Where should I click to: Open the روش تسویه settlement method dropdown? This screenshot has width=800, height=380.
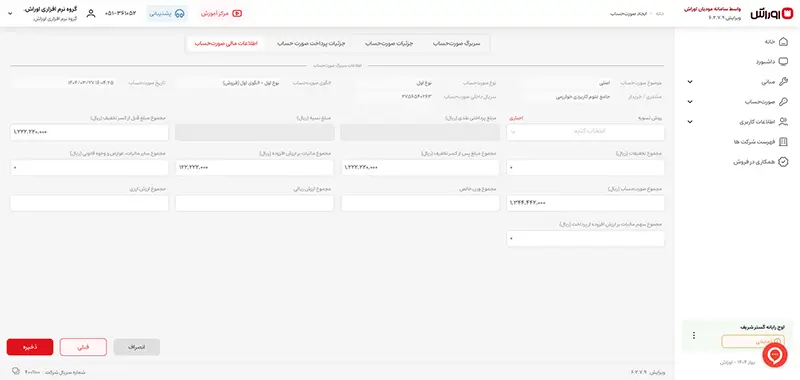point(585,132)
